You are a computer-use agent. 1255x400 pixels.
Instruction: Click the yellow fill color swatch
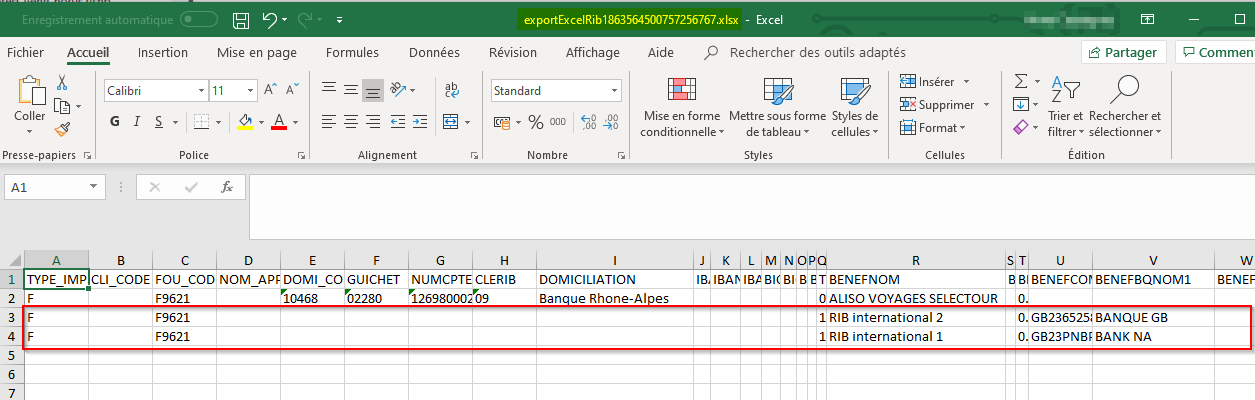click(x=245, y=122)
